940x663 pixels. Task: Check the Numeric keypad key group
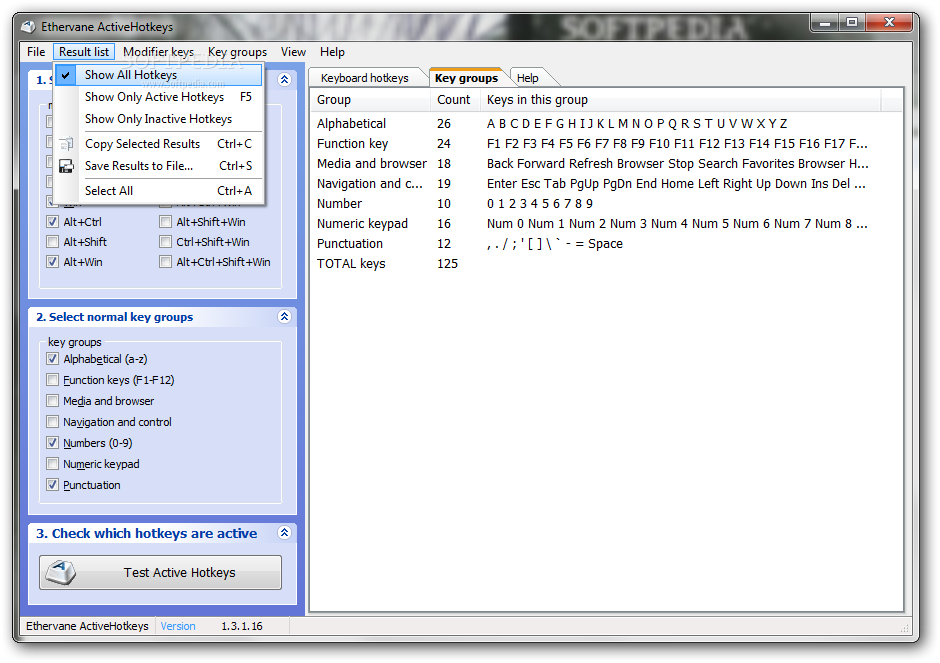coord(53,464)
